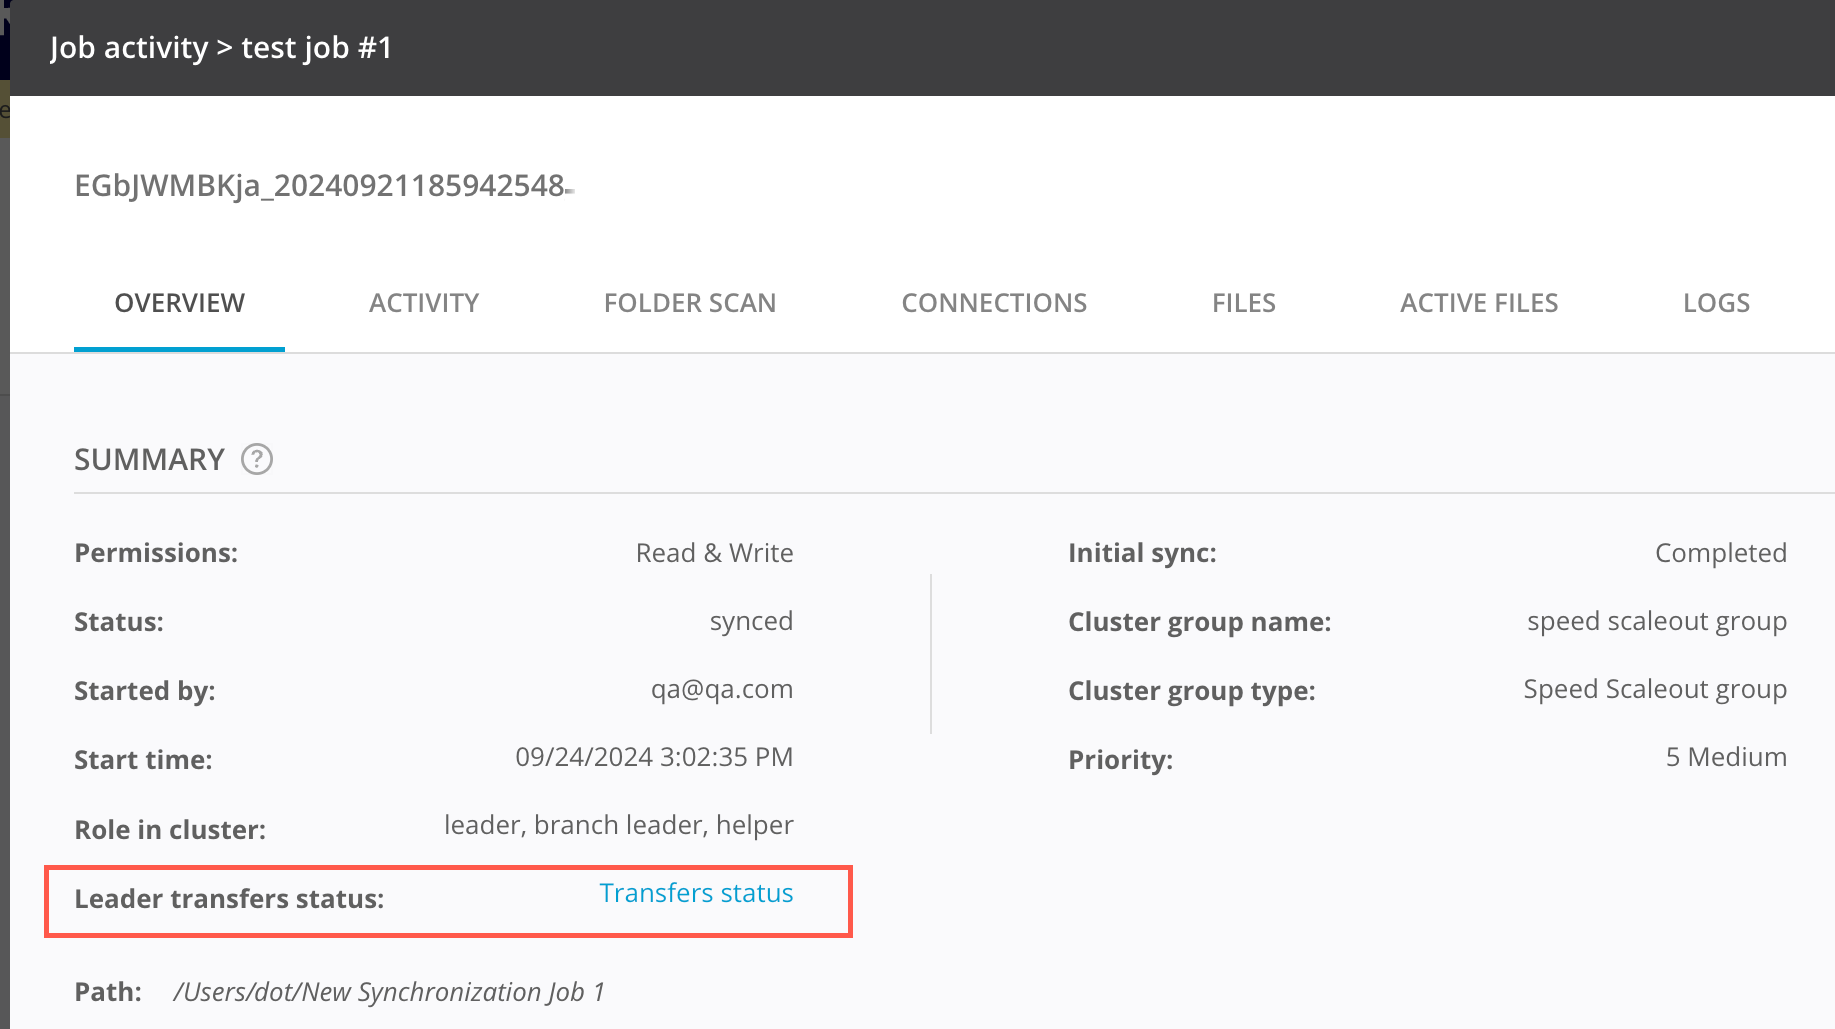Click the job ID EGbJWMBKja_20240921185942548
1835x1029 pixels.
tap(320, 186)
